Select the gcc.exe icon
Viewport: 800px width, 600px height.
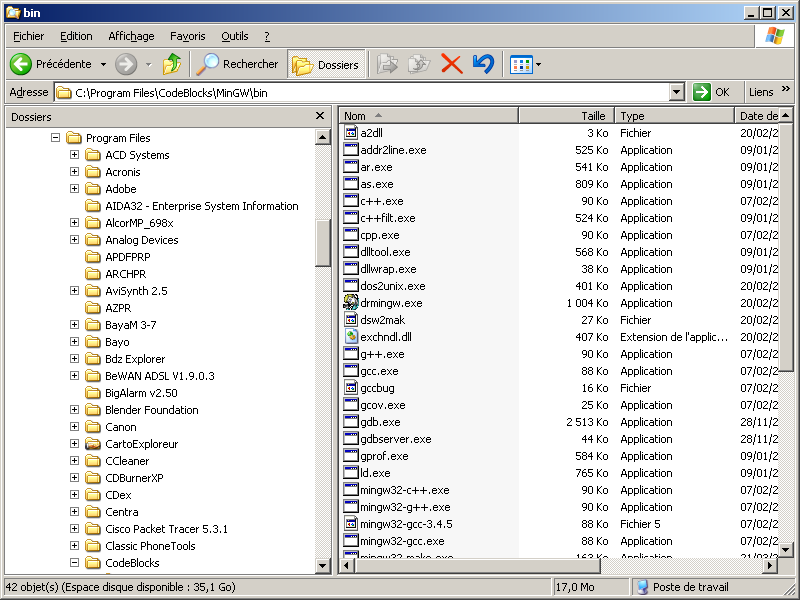click(351, 371)
